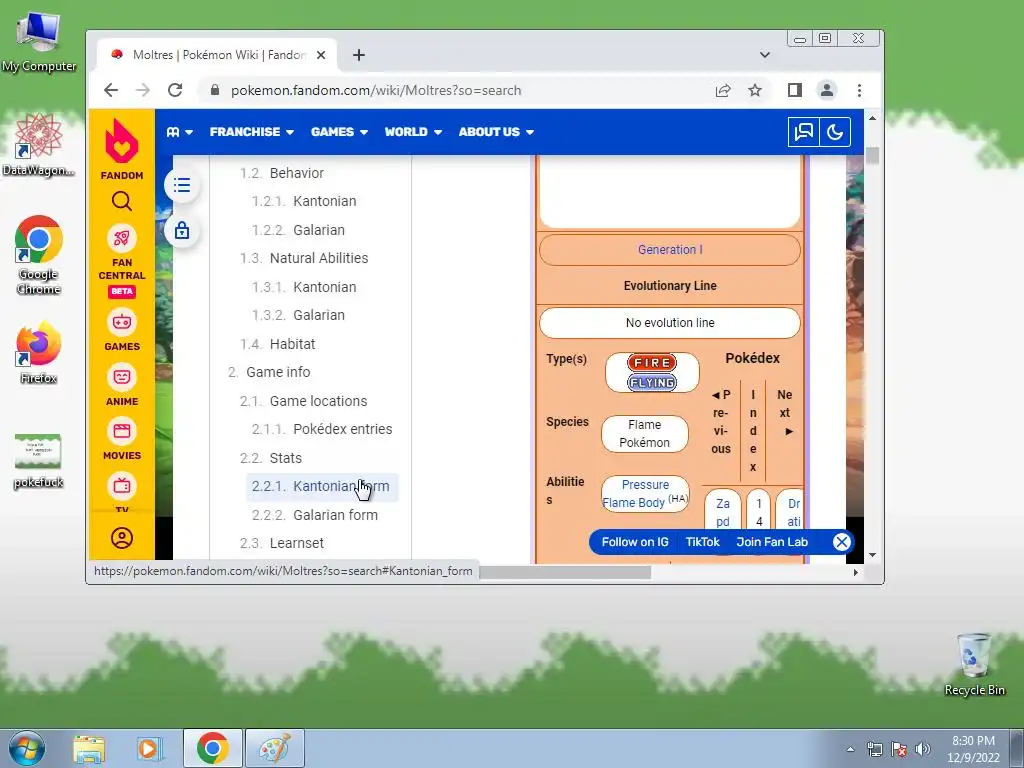Open the Flame Body ability link
Viewport: 1024px width, 768px height.
point(633,503)
